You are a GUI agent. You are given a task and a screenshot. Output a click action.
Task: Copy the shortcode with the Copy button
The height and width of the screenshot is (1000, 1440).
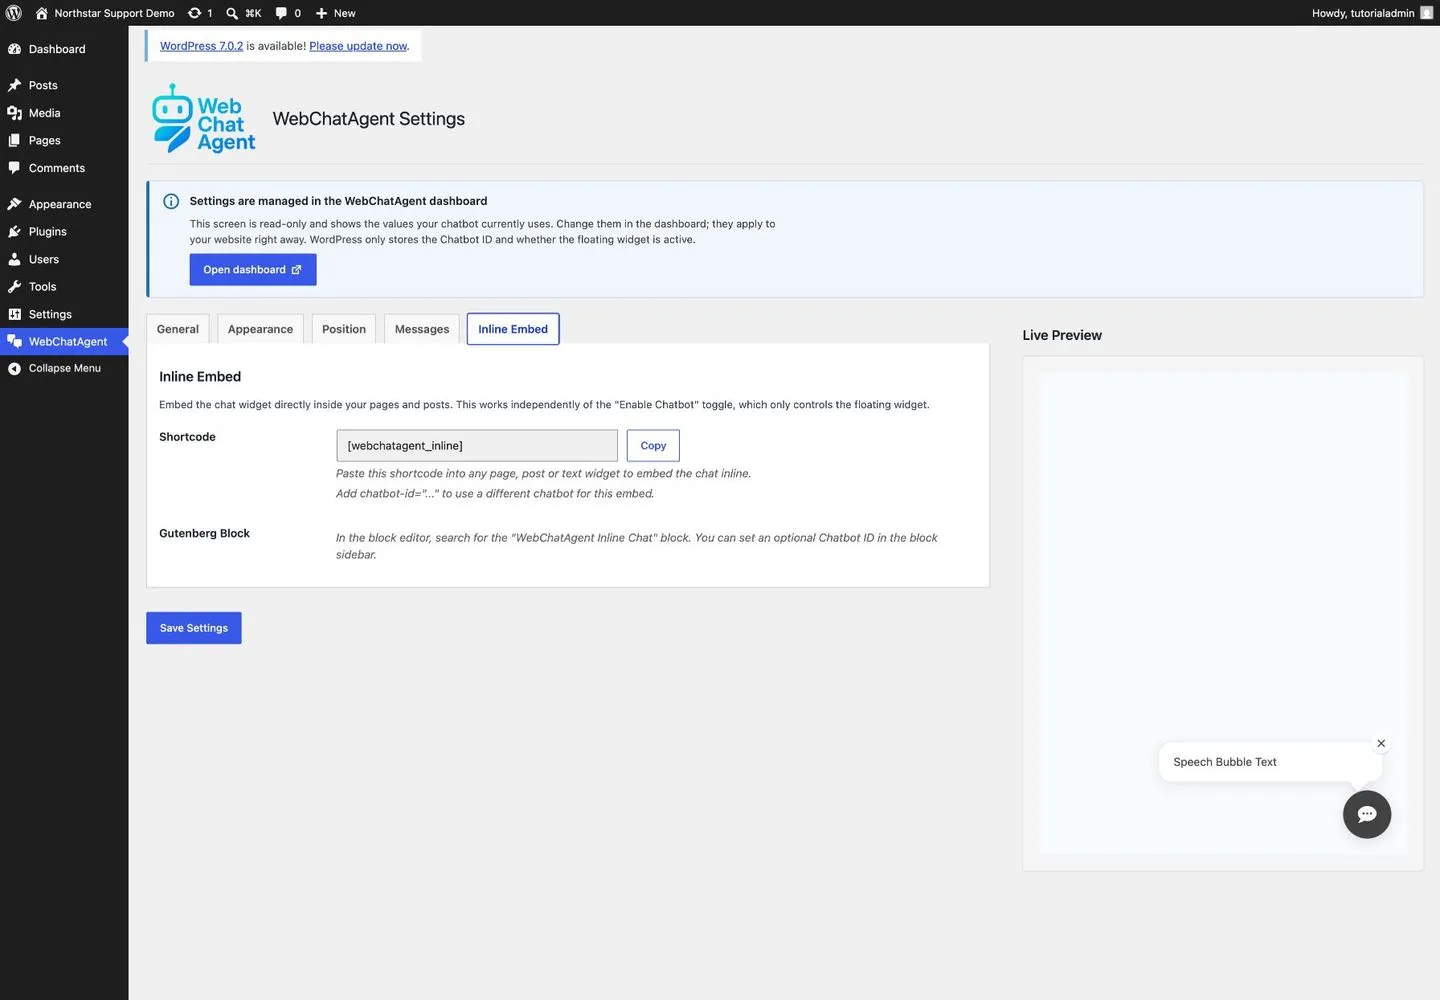pos(653,446)
